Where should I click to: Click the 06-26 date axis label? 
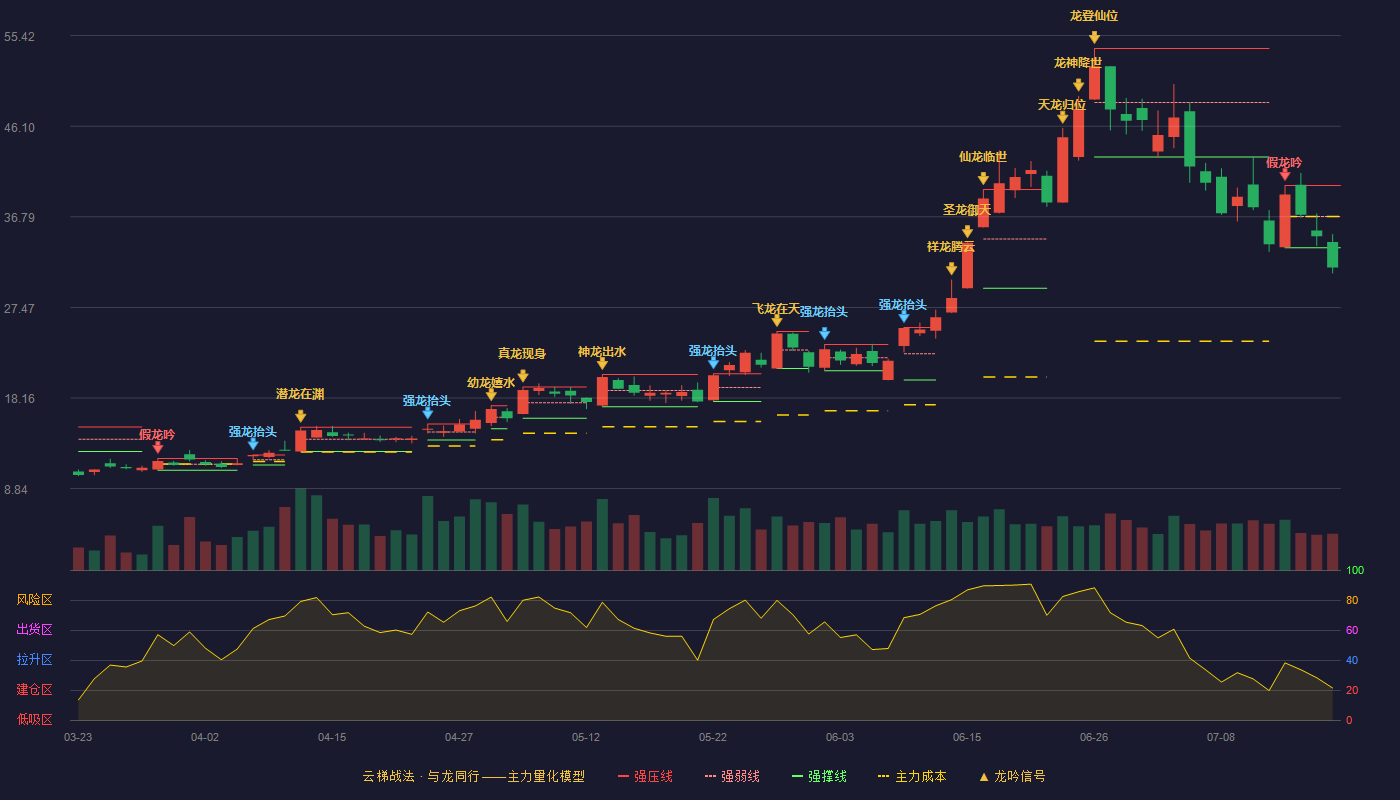[x=1094, y=737]
